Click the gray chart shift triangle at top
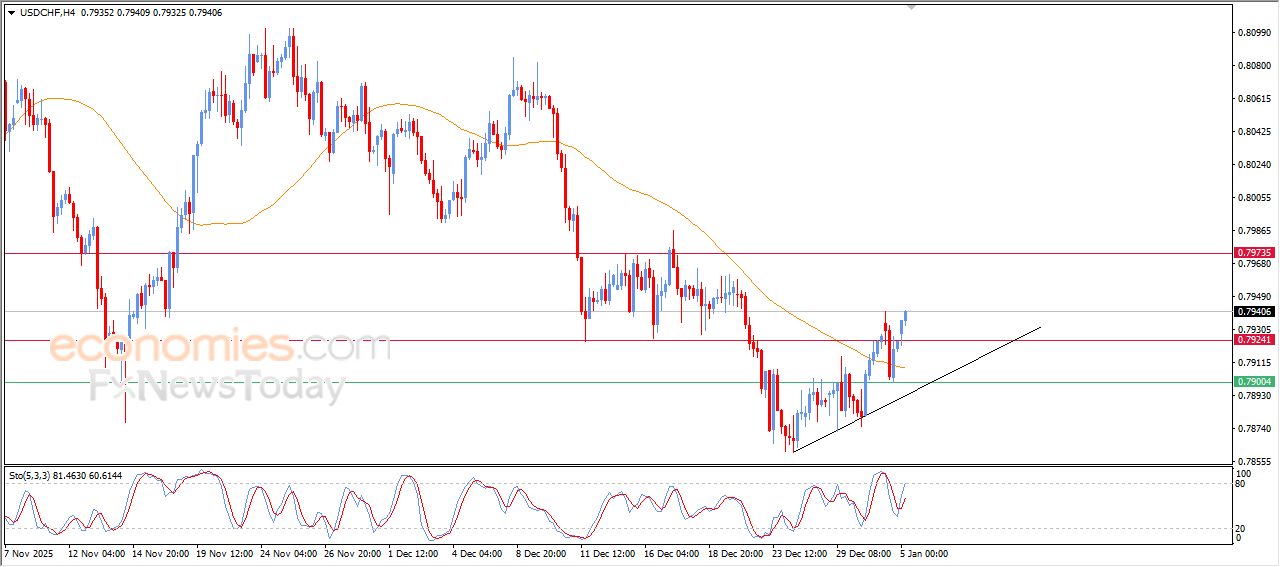 [910, 7]
